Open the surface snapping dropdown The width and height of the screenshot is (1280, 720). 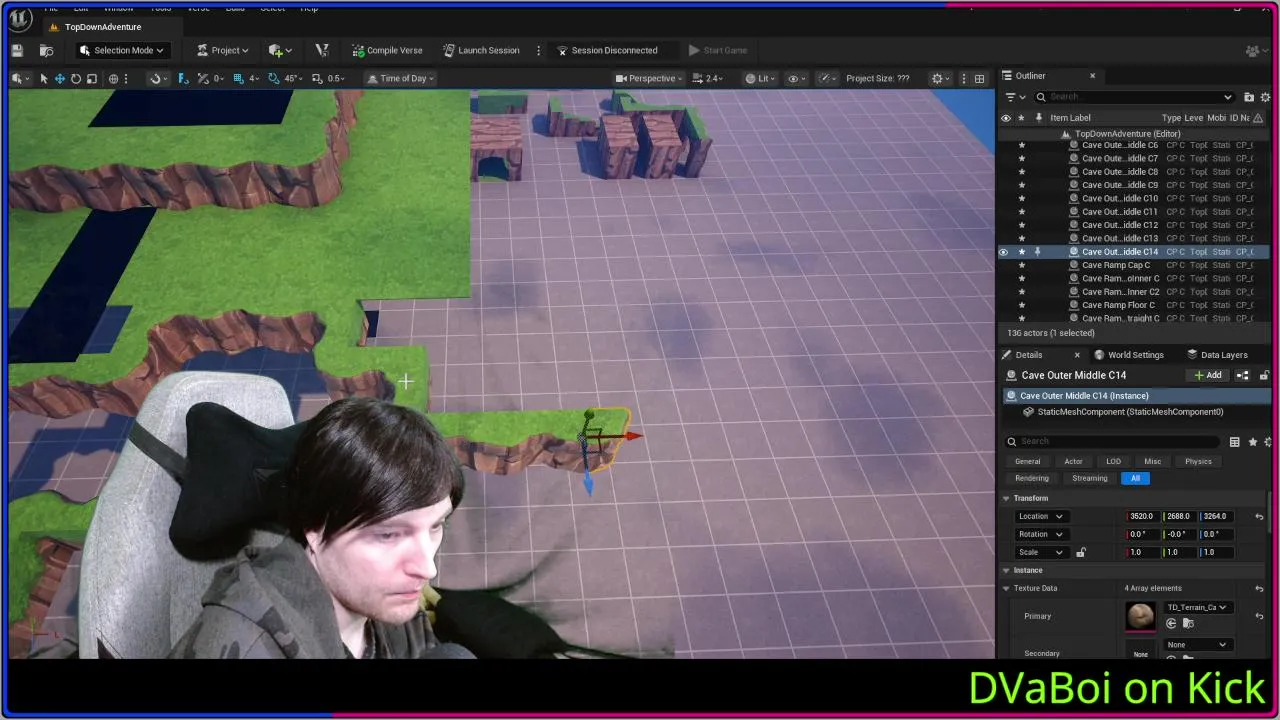click(157, 78)
